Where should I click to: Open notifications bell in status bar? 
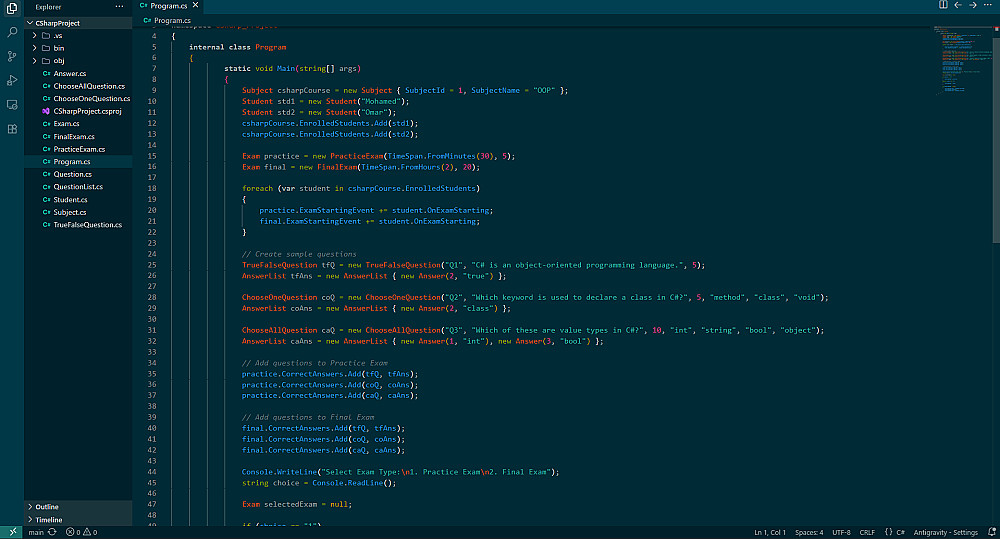coord(991,532)
